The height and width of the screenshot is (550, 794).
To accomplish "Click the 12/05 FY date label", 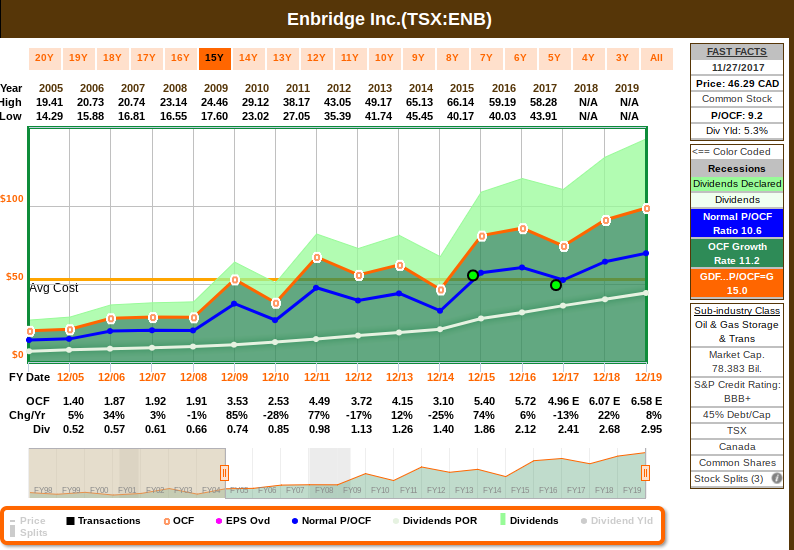I will click(x=70, y=377).
